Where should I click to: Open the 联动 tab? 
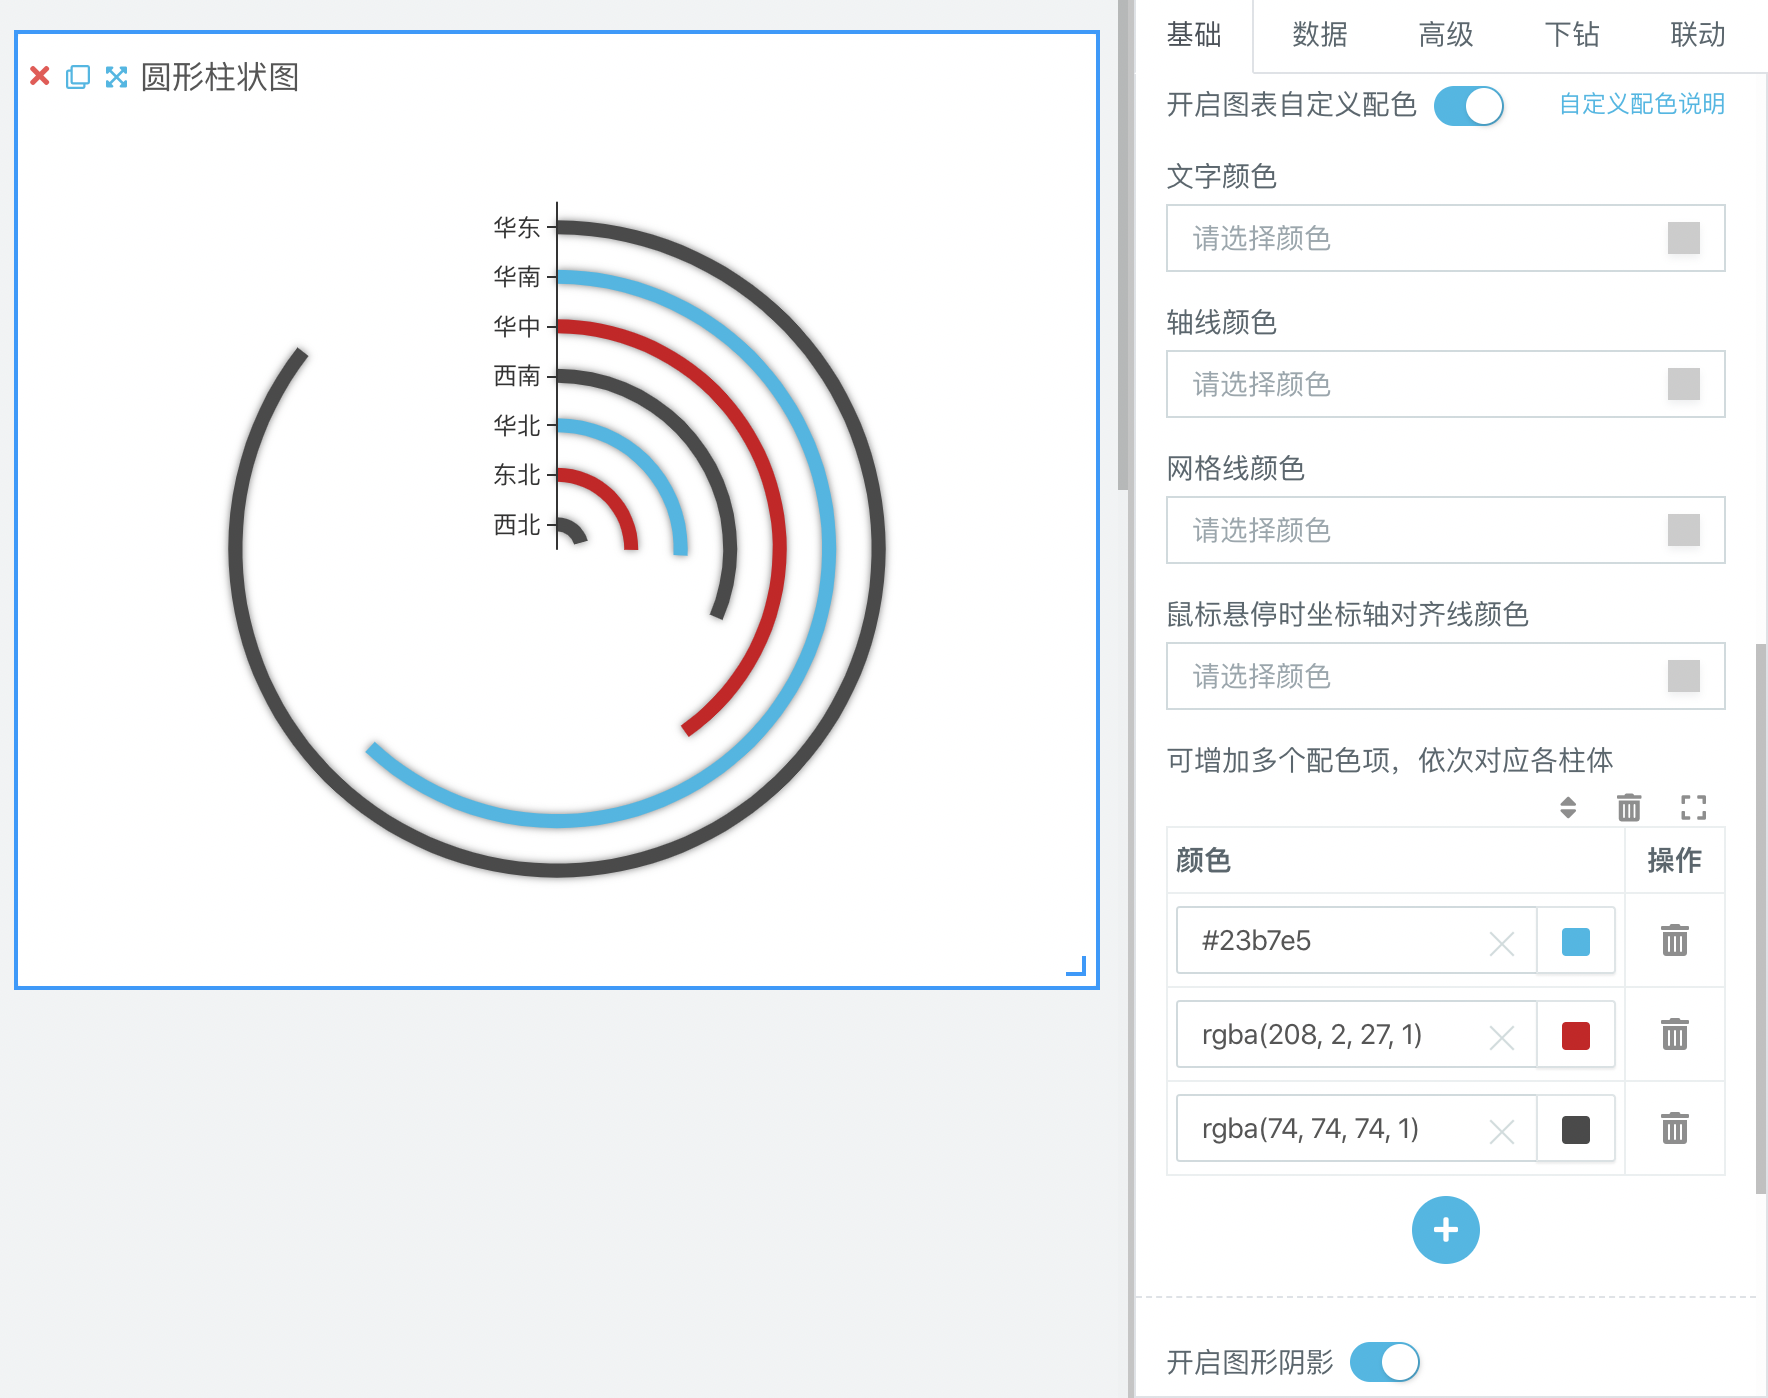[1698, 35]
